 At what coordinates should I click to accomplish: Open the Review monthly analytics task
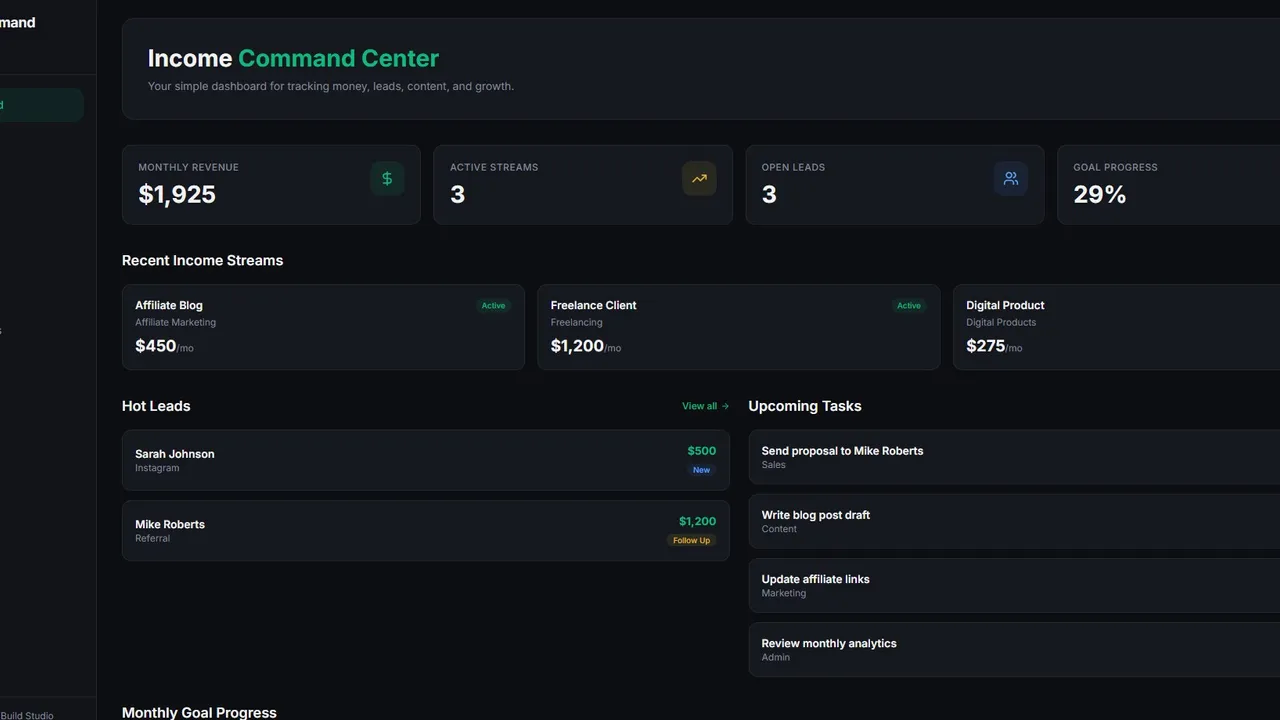[x=1014, y=649]
